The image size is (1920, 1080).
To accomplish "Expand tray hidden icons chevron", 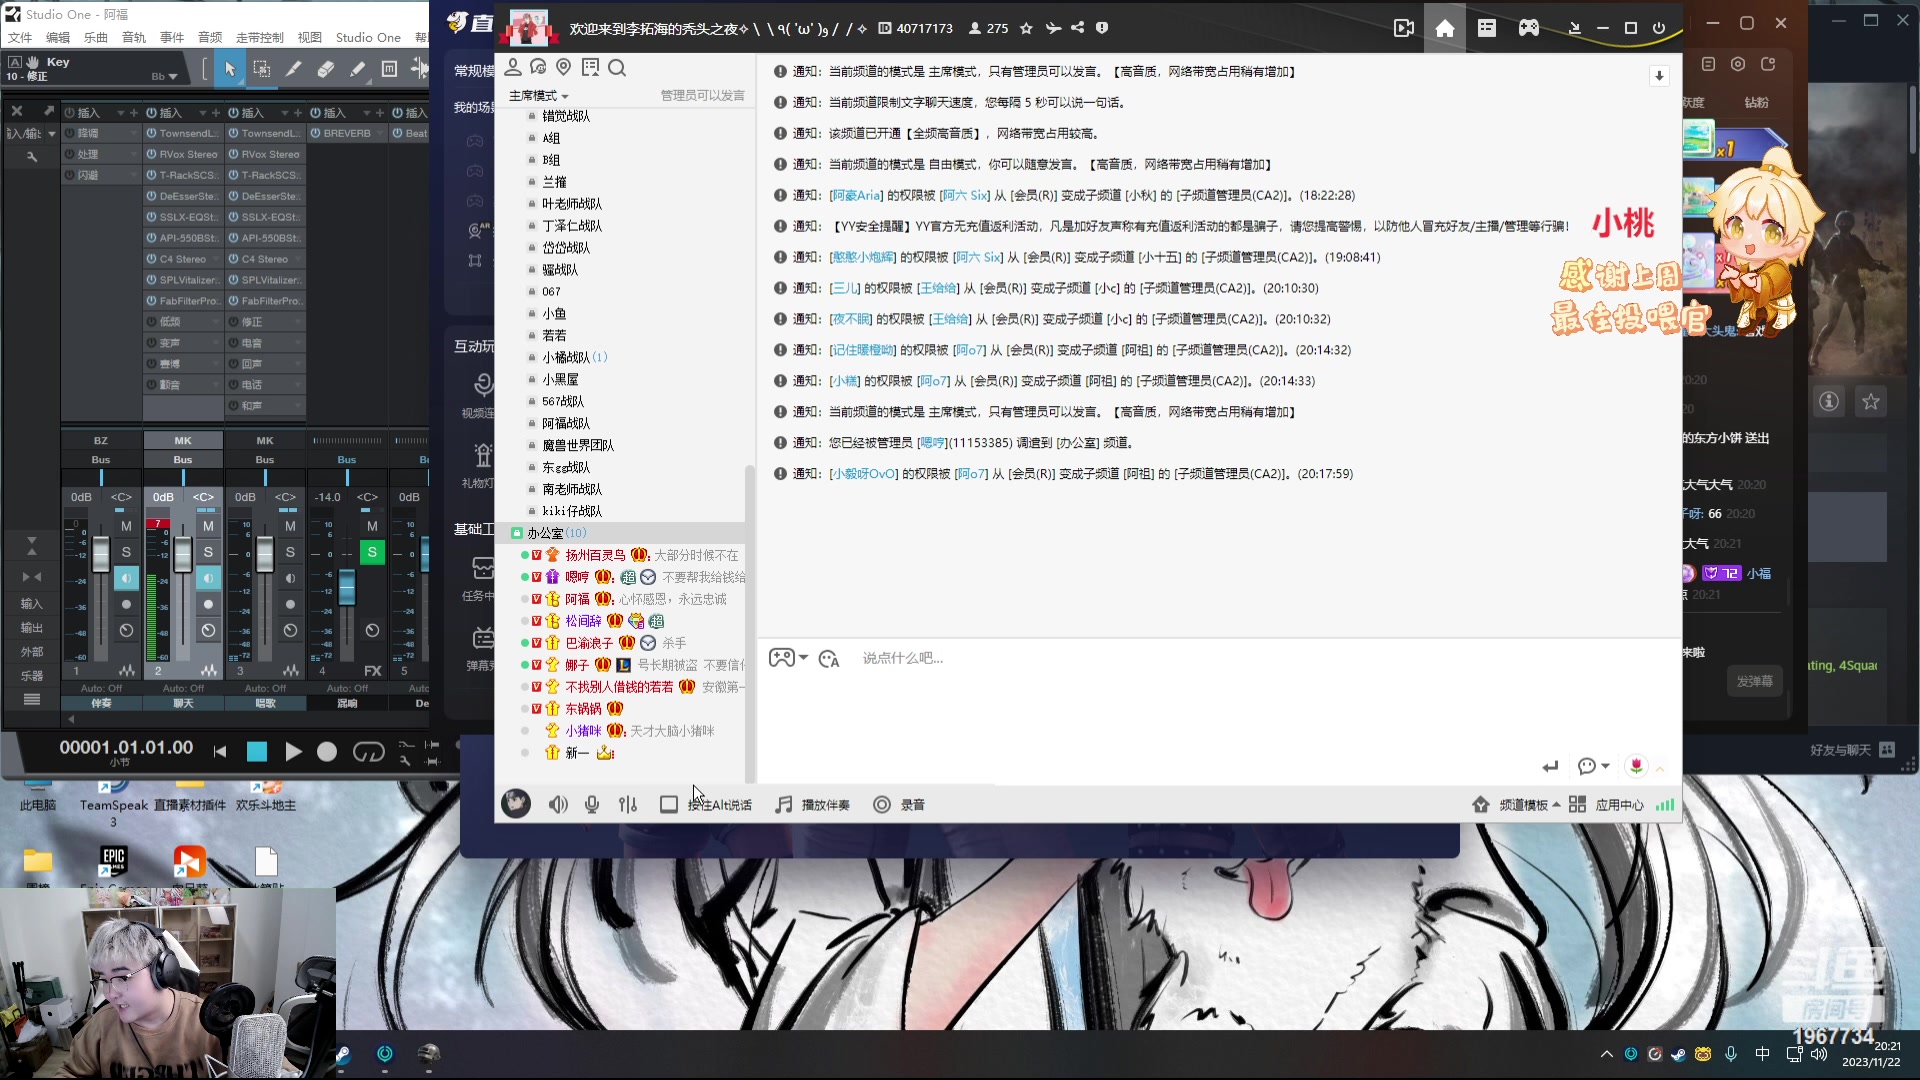I will coord(1606,1054).
